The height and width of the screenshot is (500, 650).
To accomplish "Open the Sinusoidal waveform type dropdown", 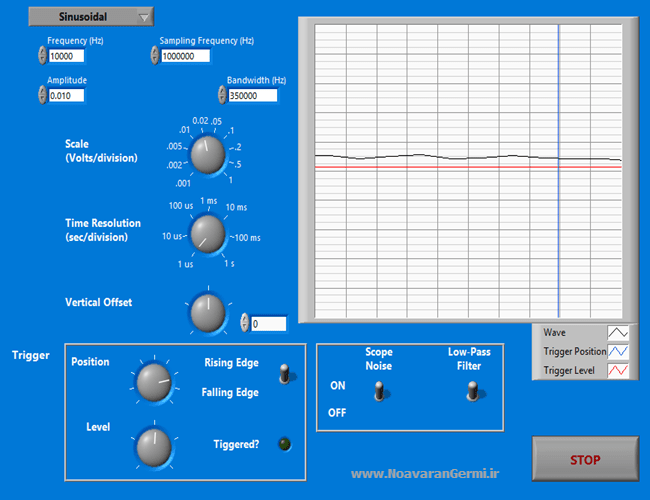I will click(x=91, y=17).
